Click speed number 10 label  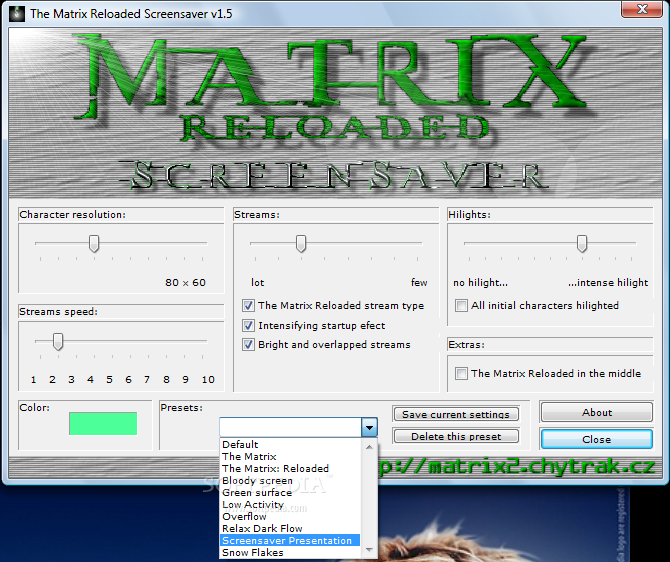[x=208, y=380]
